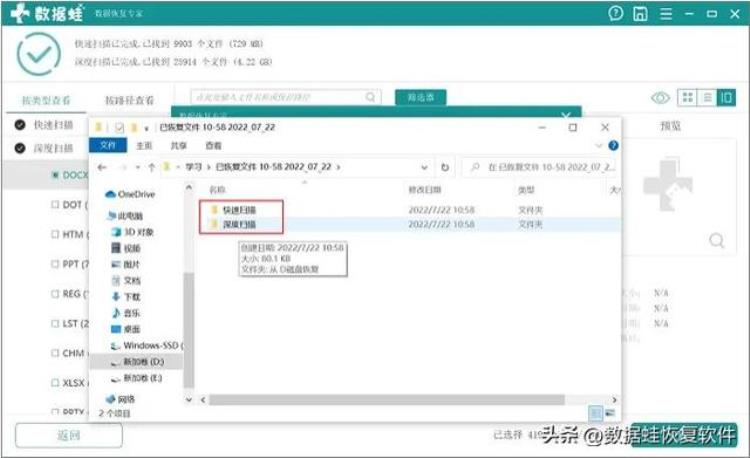Image resolution: width=750 pixels, height=458 pixels.
Task: Toggle the 深度扫描 checkbox in 数据蛙
Action: tap(20, 148)
